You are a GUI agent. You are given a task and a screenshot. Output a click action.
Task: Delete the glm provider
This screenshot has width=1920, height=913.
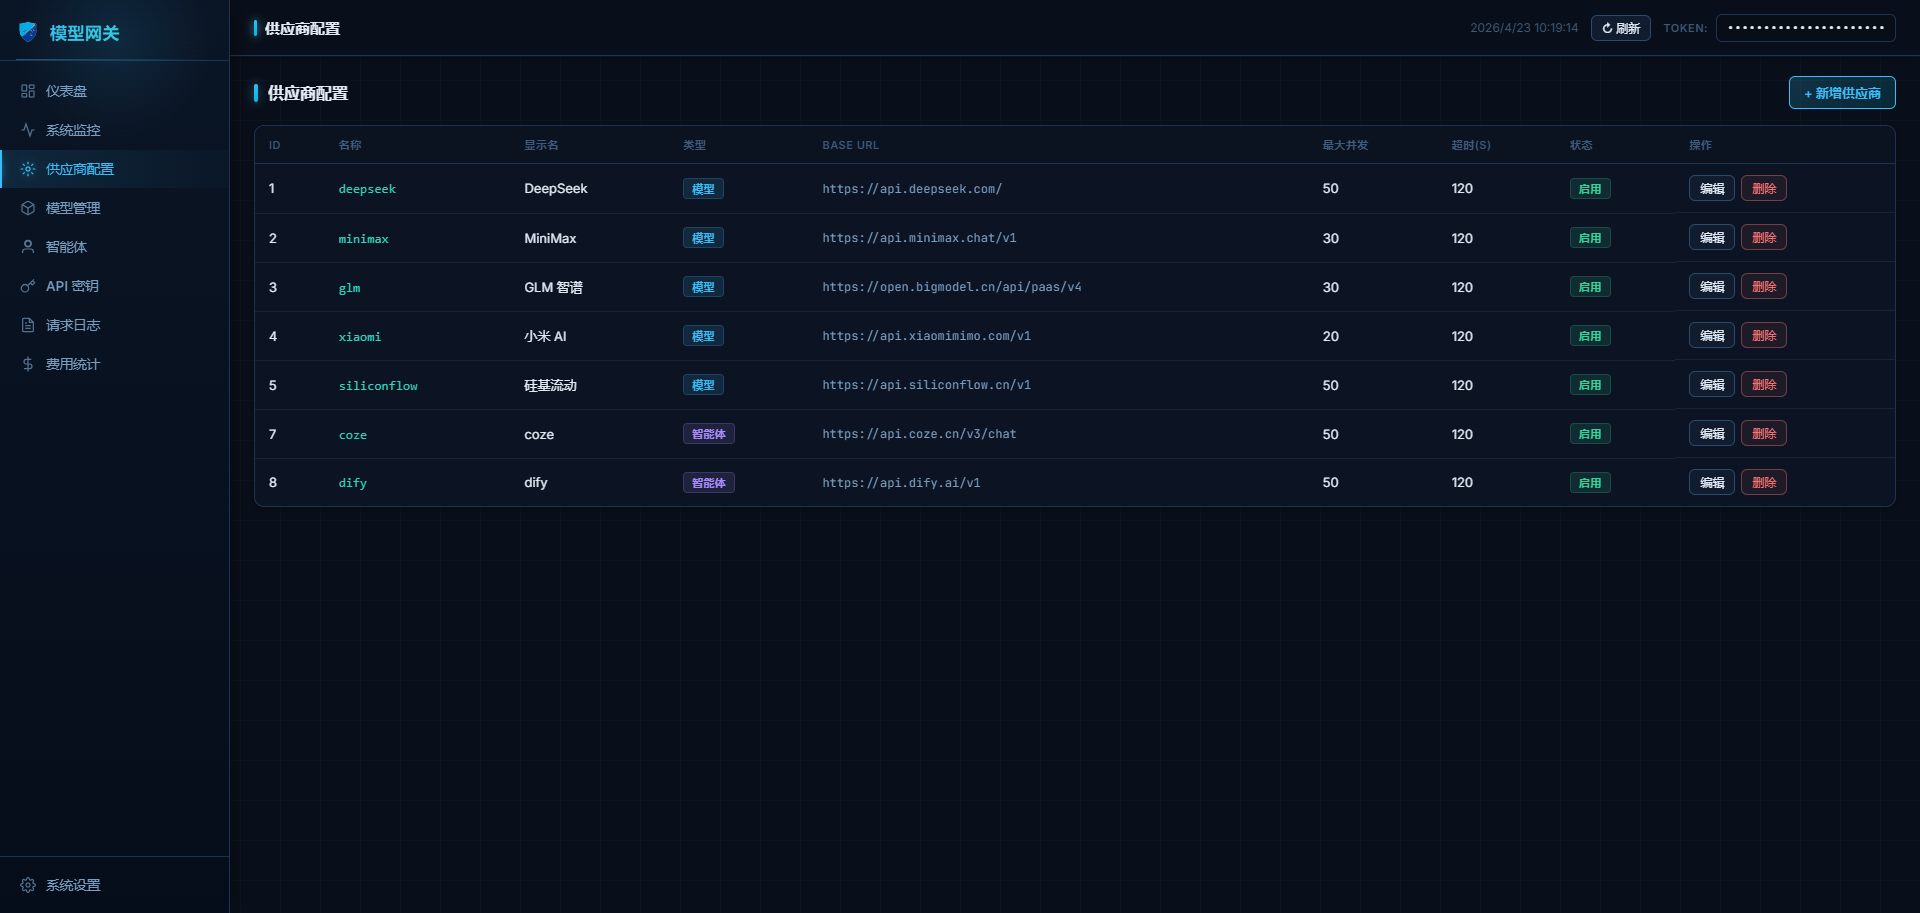pyautogui.click(x=1763, y=287)
